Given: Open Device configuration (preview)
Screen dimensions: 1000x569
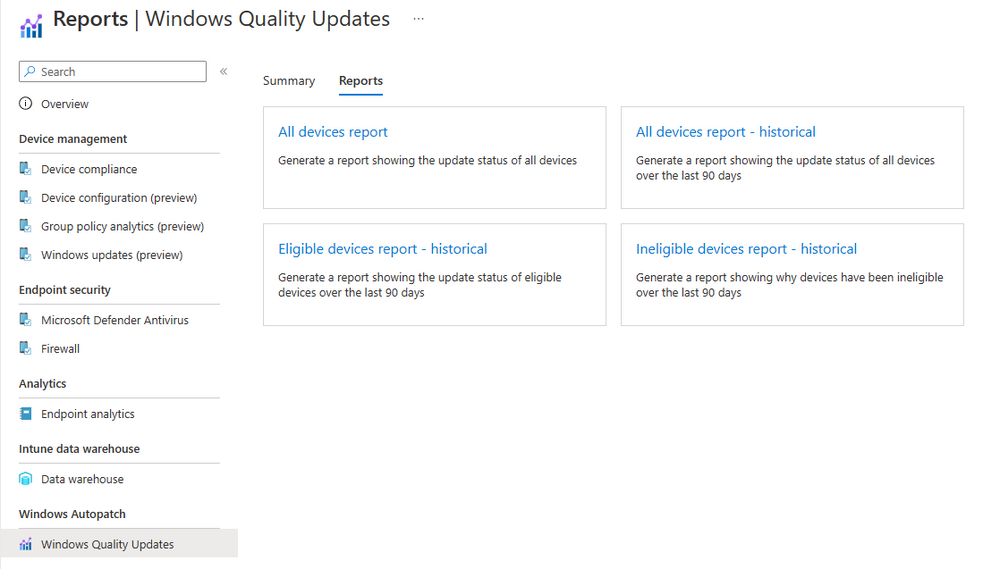Looking at the screenshot, I should click(119, 198).
